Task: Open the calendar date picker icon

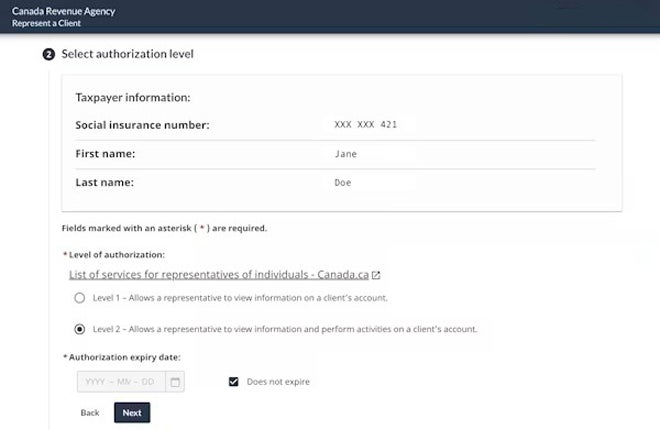Action: coord(175,382)
